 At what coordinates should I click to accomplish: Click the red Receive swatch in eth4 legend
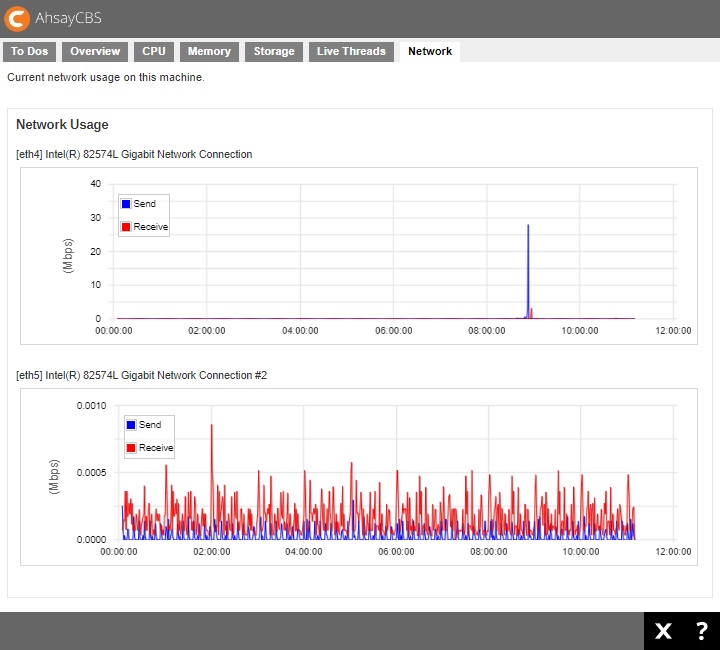pos(126,227)
